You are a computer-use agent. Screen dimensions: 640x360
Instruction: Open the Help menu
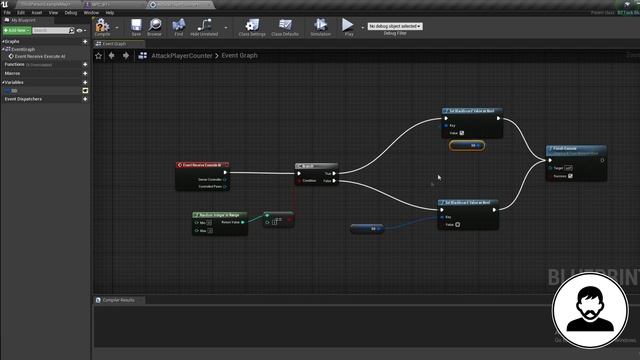110,13
